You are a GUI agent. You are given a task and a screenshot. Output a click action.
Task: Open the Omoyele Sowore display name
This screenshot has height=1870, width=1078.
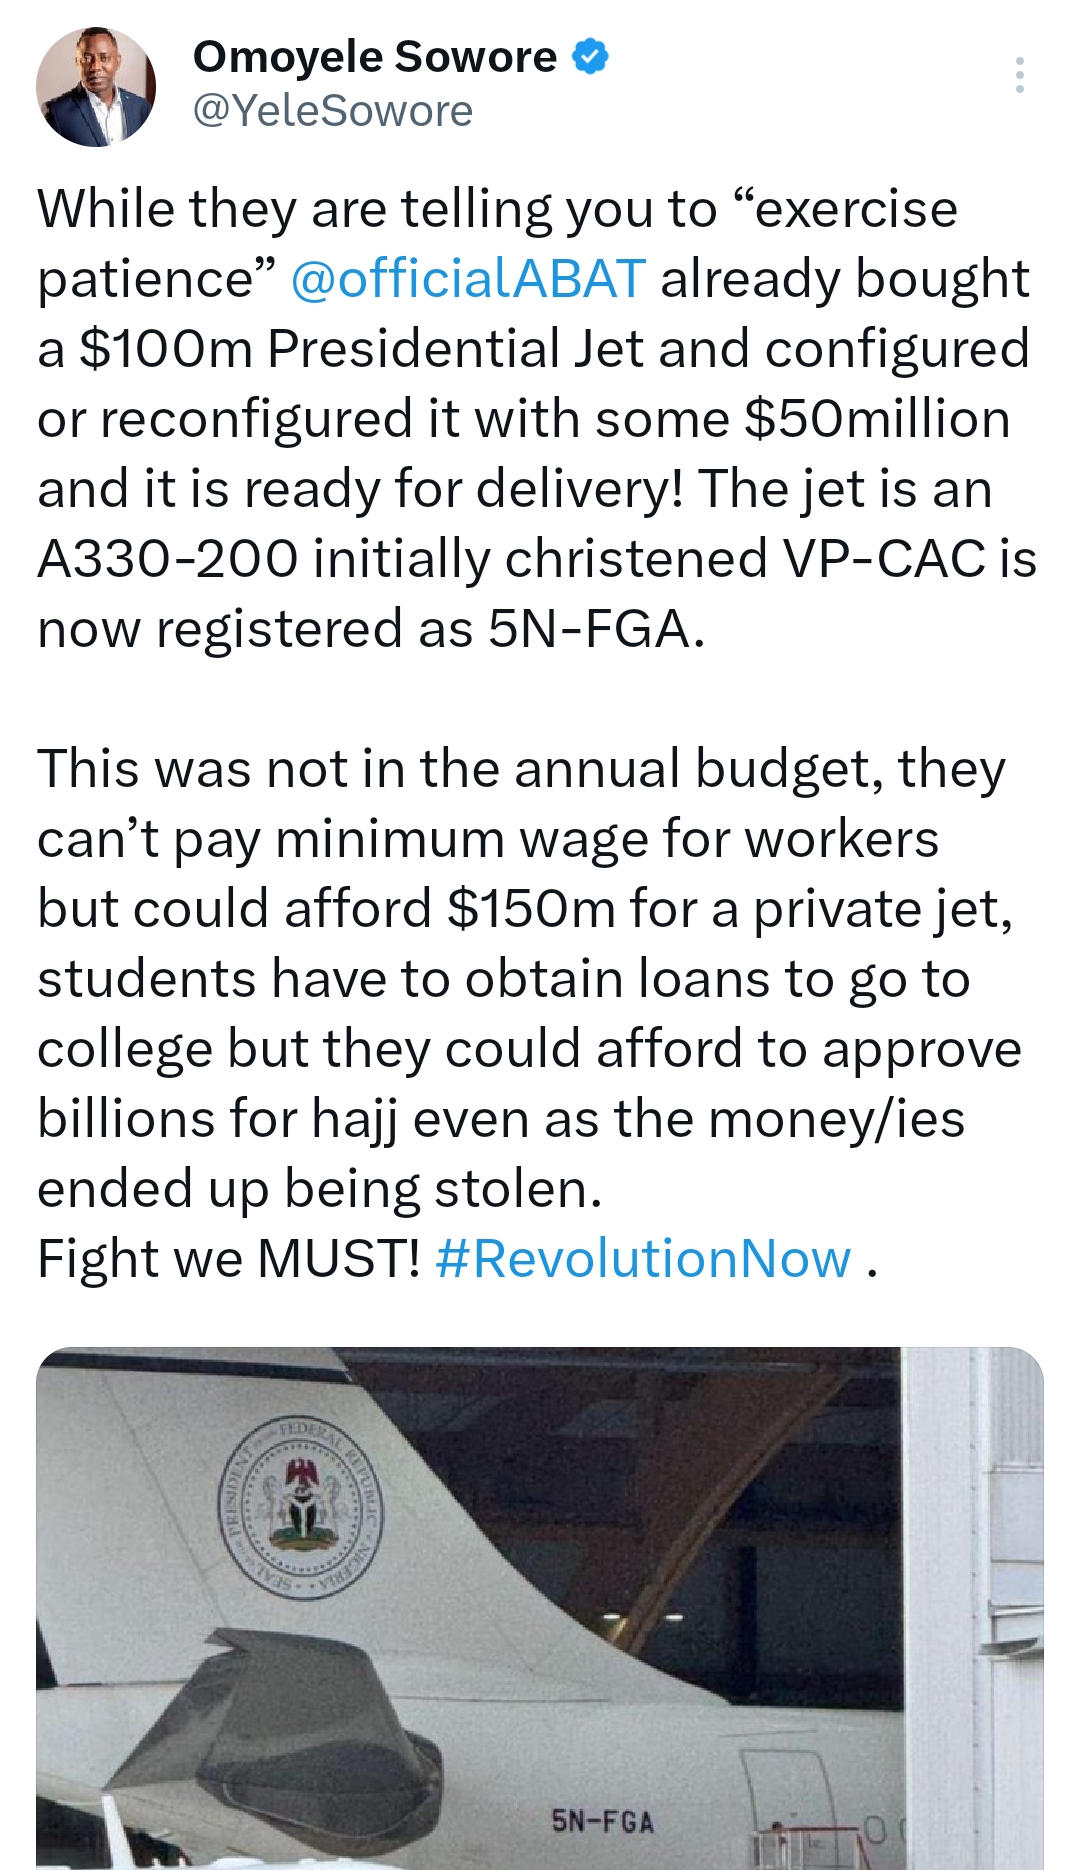(375, 57)
